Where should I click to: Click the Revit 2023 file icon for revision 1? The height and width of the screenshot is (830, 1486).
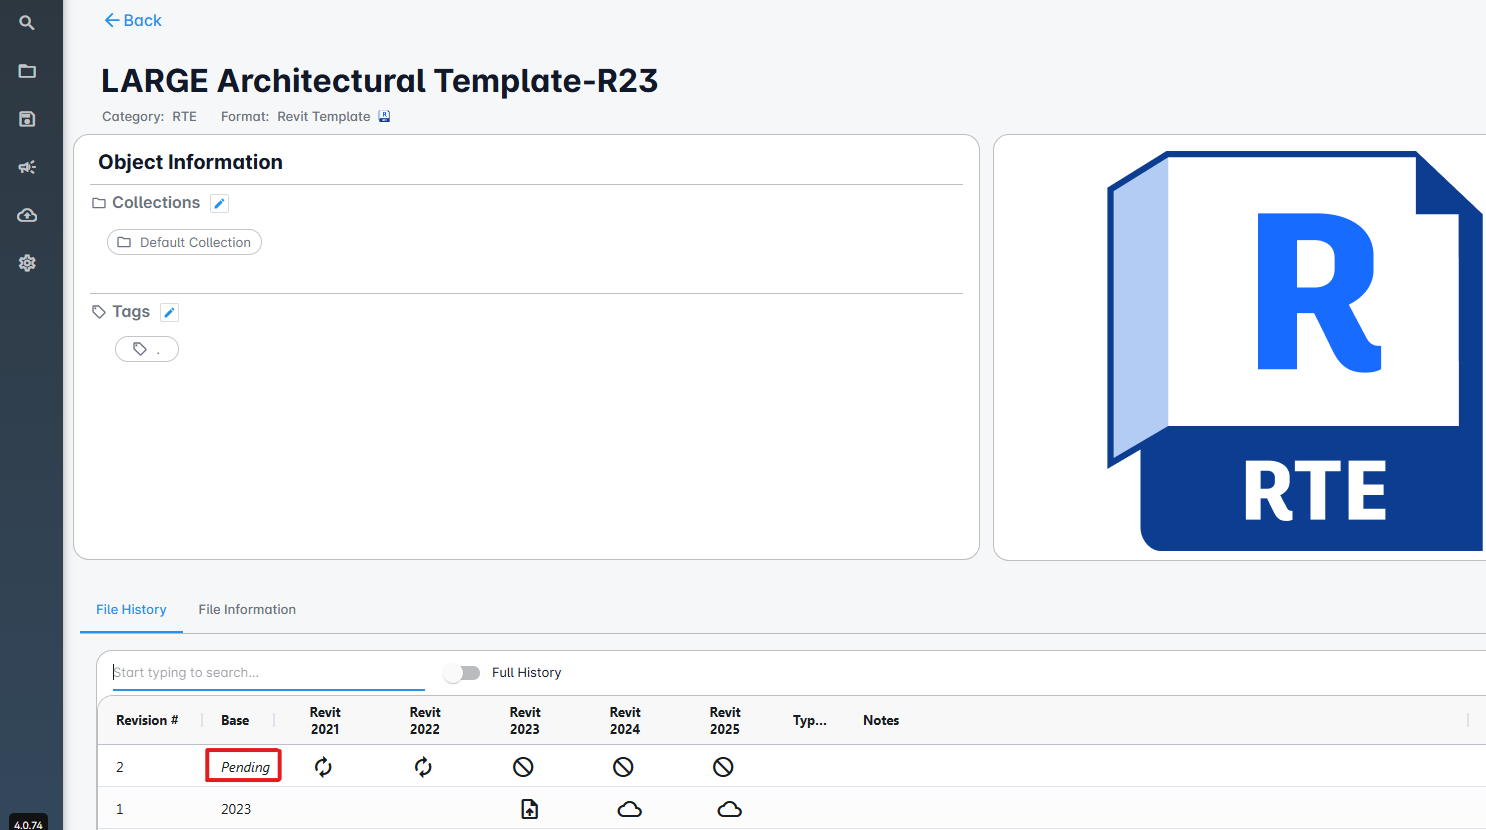[x=529, y=809]
